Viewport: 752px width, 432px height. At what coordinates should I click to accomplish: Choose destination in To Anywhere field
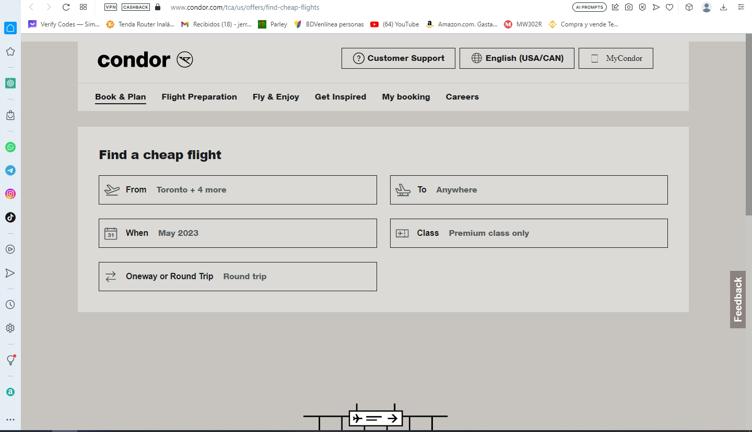[x=529, y=190]
